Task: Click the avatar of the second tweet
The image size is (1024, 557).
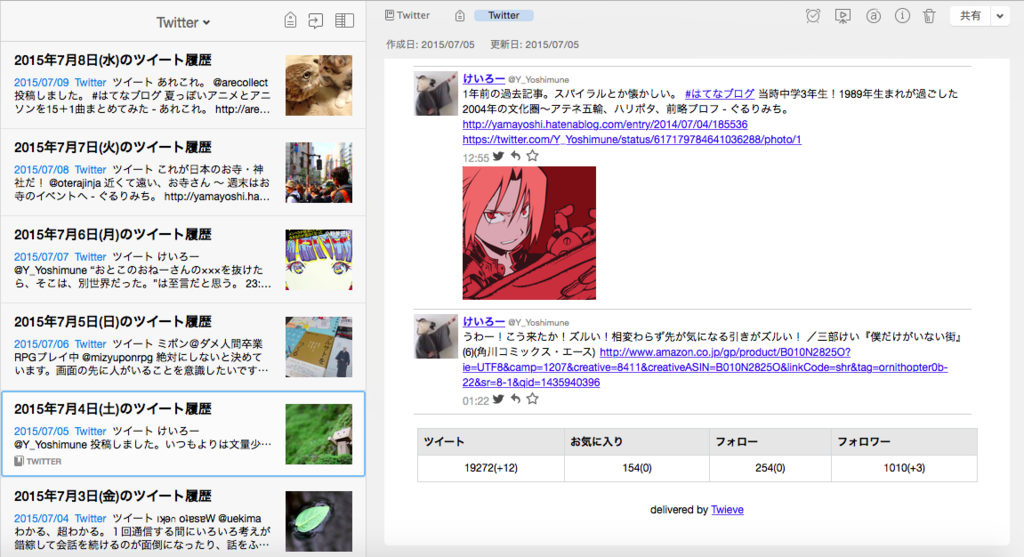Action: (436, 336)
